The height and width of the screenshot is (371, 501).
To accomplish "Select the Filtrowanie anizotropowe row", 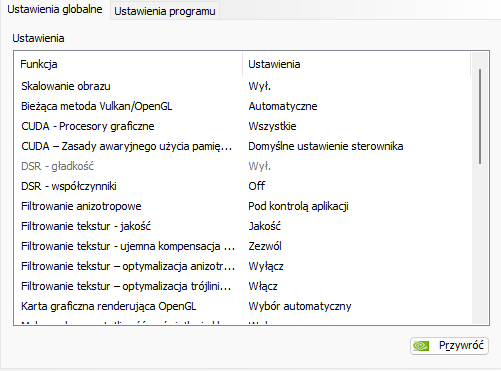I will (243, 206).
